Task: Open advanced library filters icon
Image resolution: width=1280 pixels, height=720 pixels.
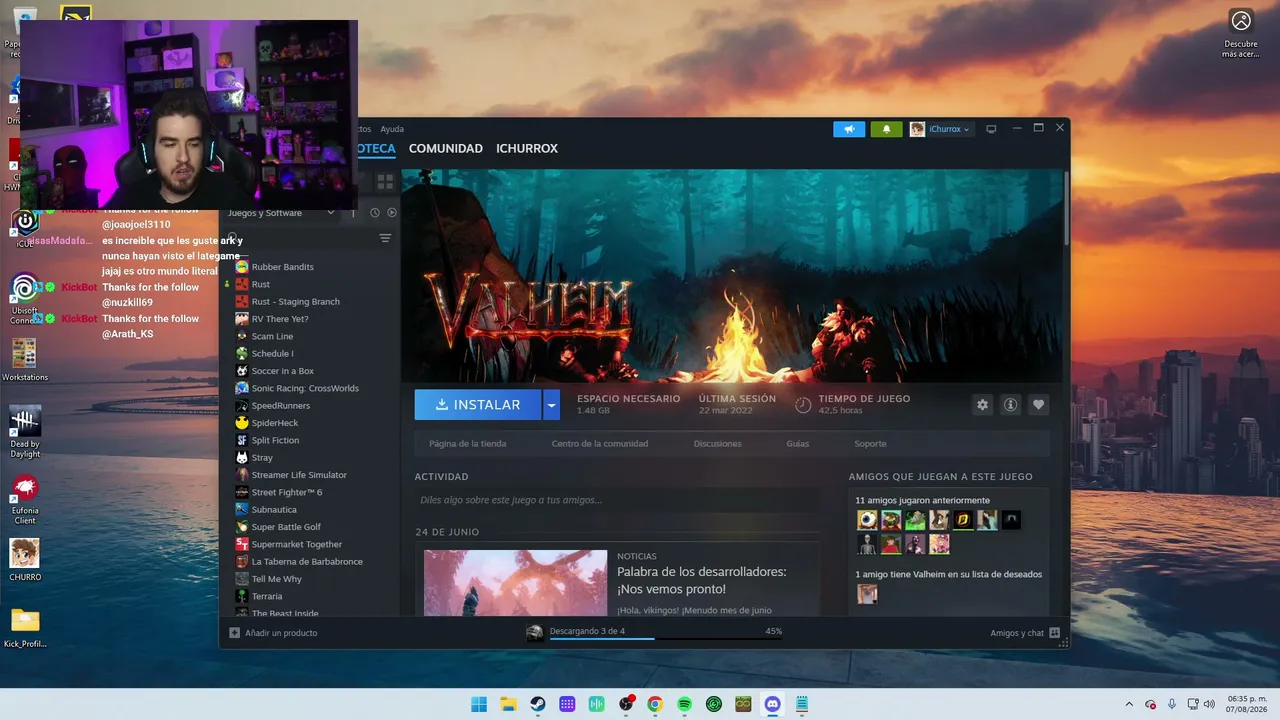Action: click(385, 238)
